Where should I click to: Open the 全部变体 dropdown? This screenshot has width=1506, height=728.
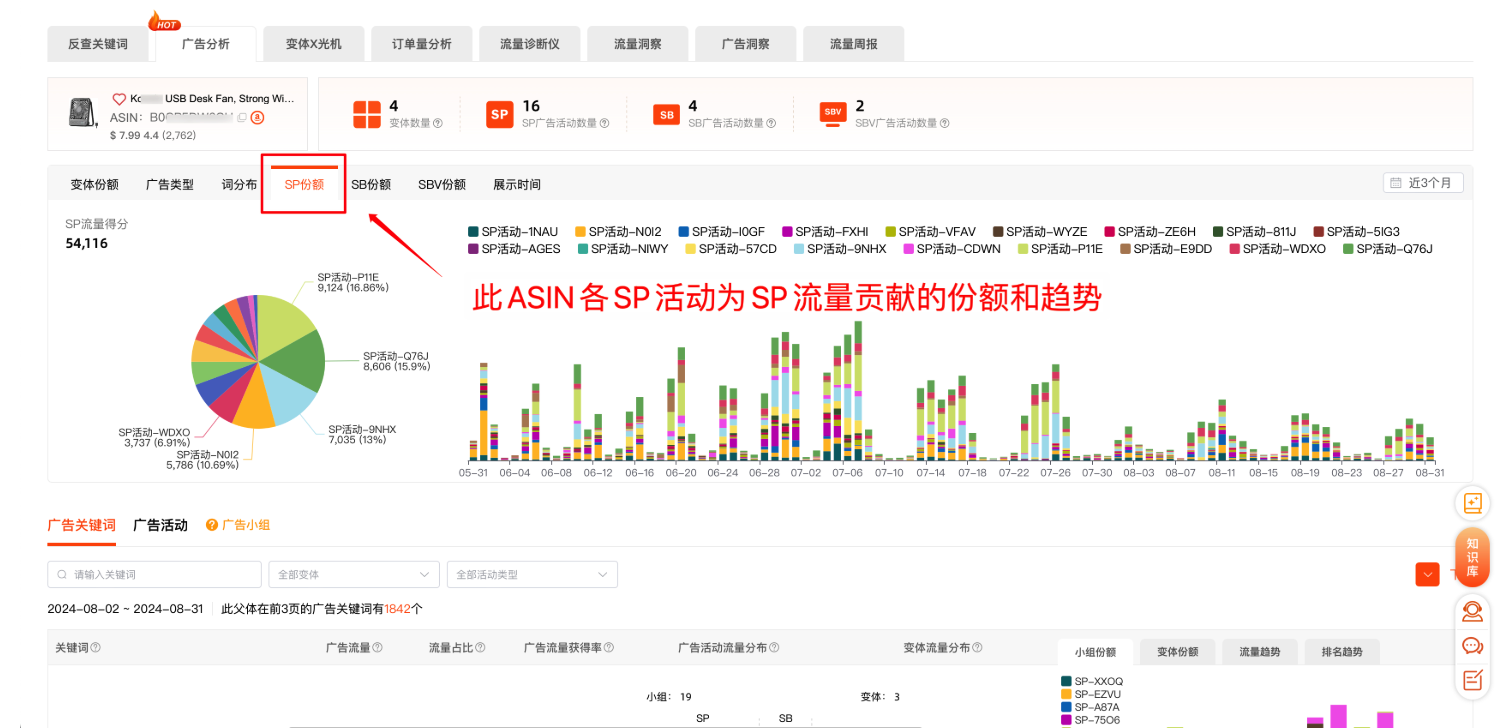coord(354,574)
